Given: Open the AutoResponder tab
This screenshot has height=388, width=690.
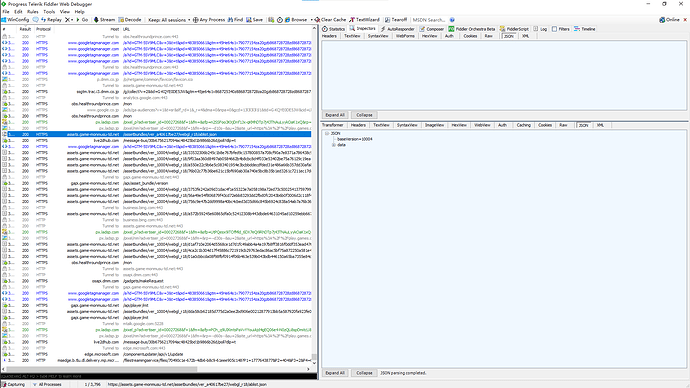Looking at the screenshot, I should tap(397, 29).
